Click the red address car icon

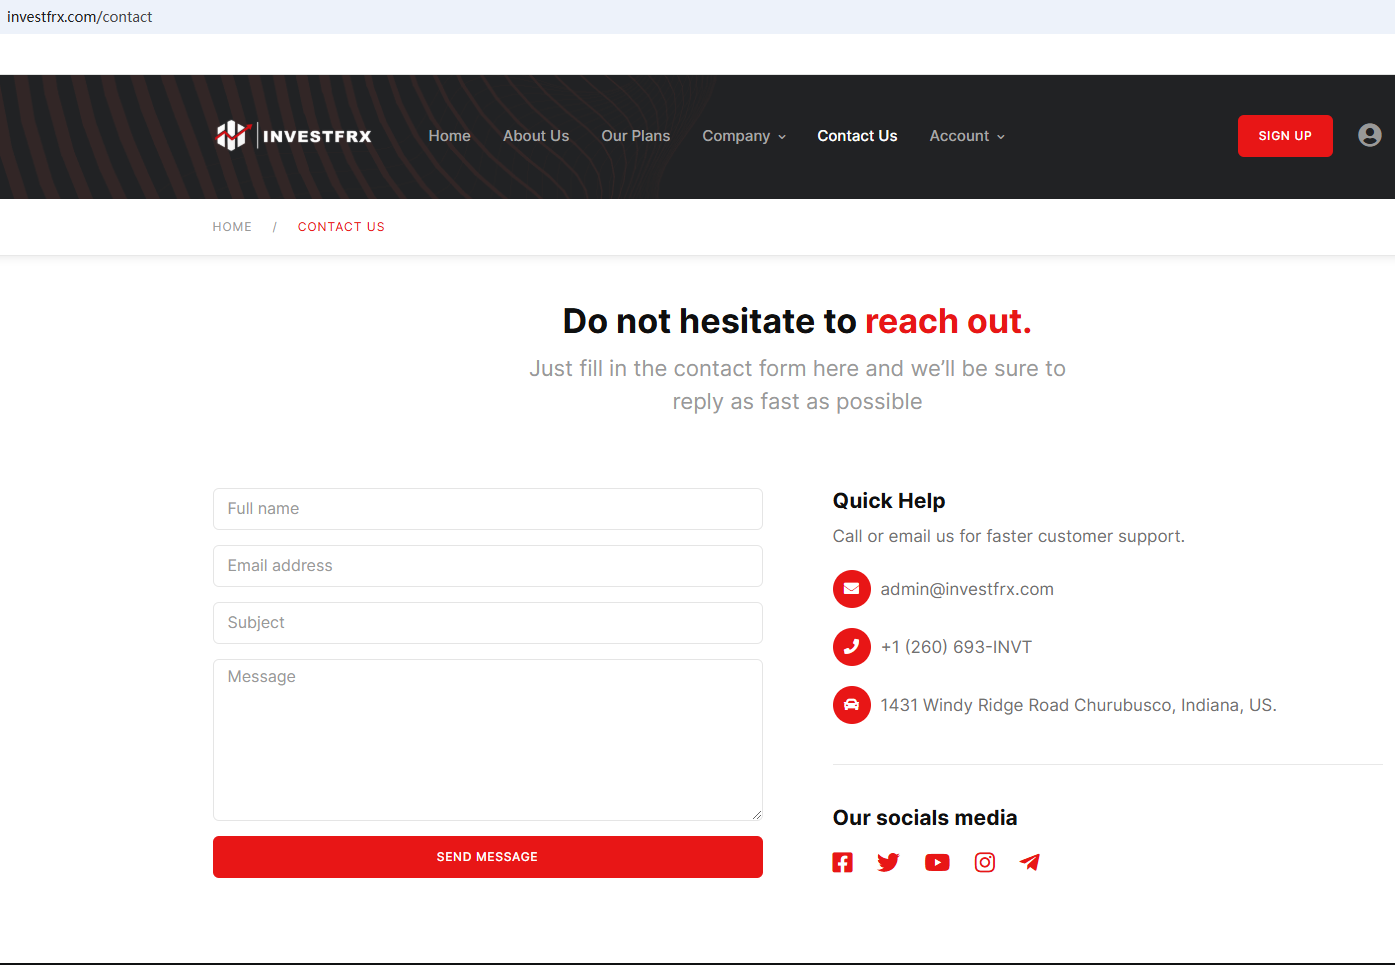pos(852,705)
